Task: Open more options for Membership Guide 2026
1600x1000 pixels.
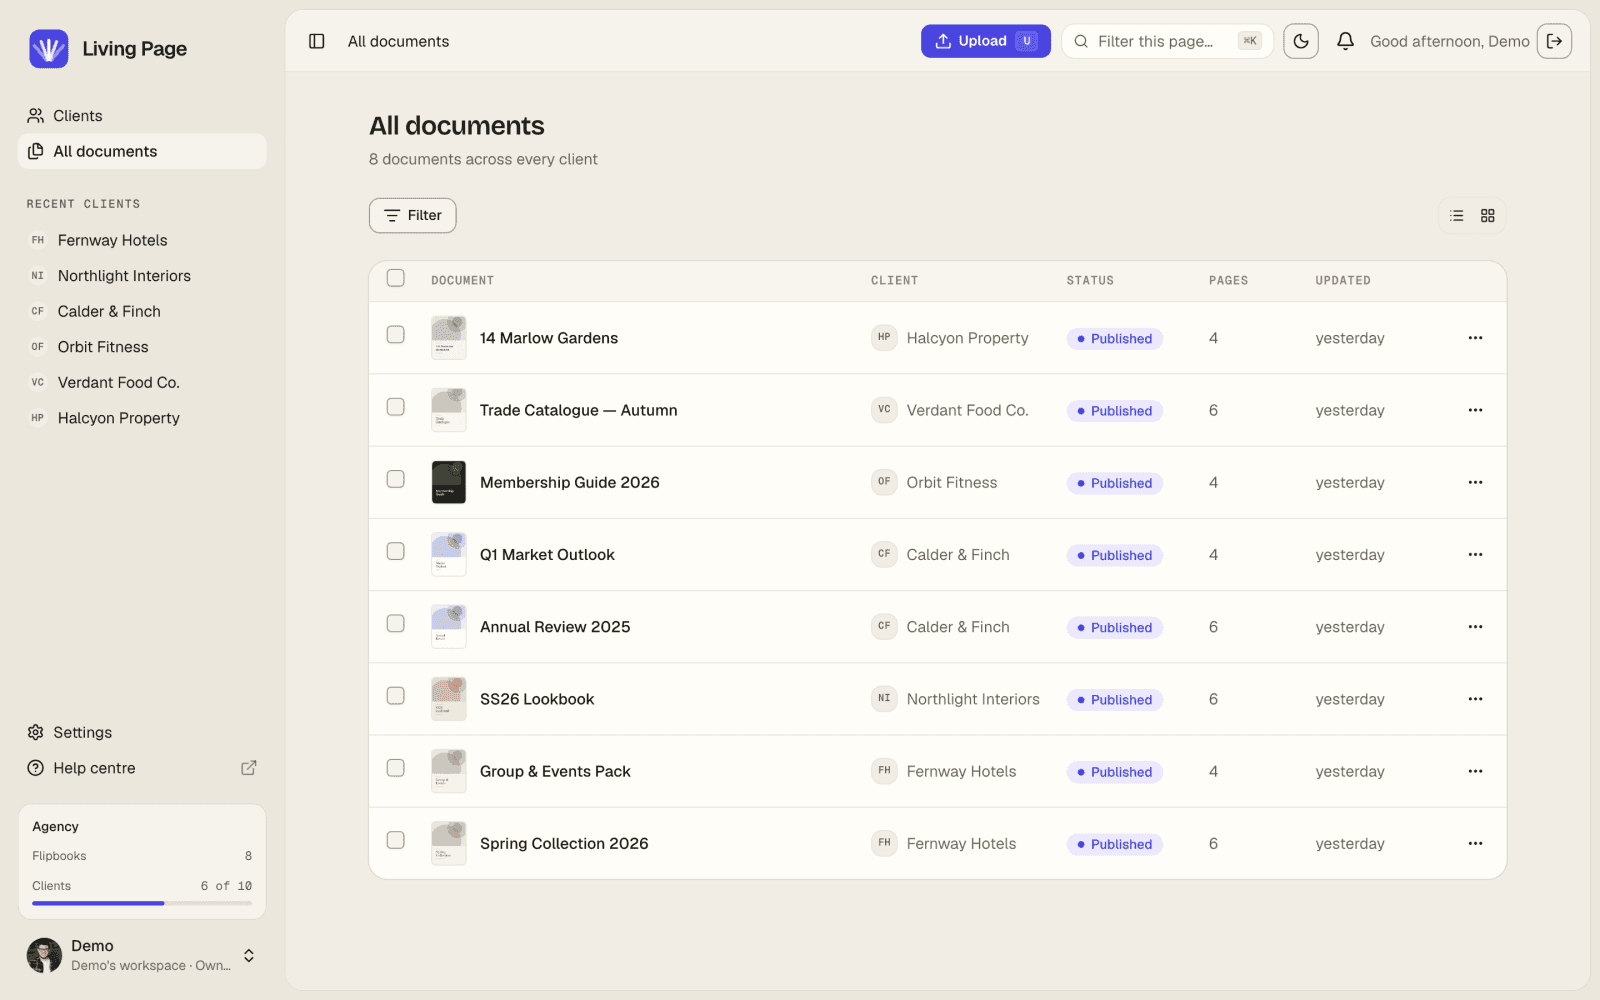Action: coord(1475,482)
